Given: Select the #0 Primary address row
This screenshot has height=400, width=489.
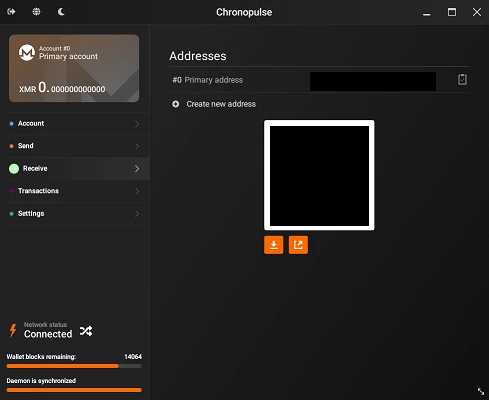Looking at the screenshot, I should tap(319, 80).
